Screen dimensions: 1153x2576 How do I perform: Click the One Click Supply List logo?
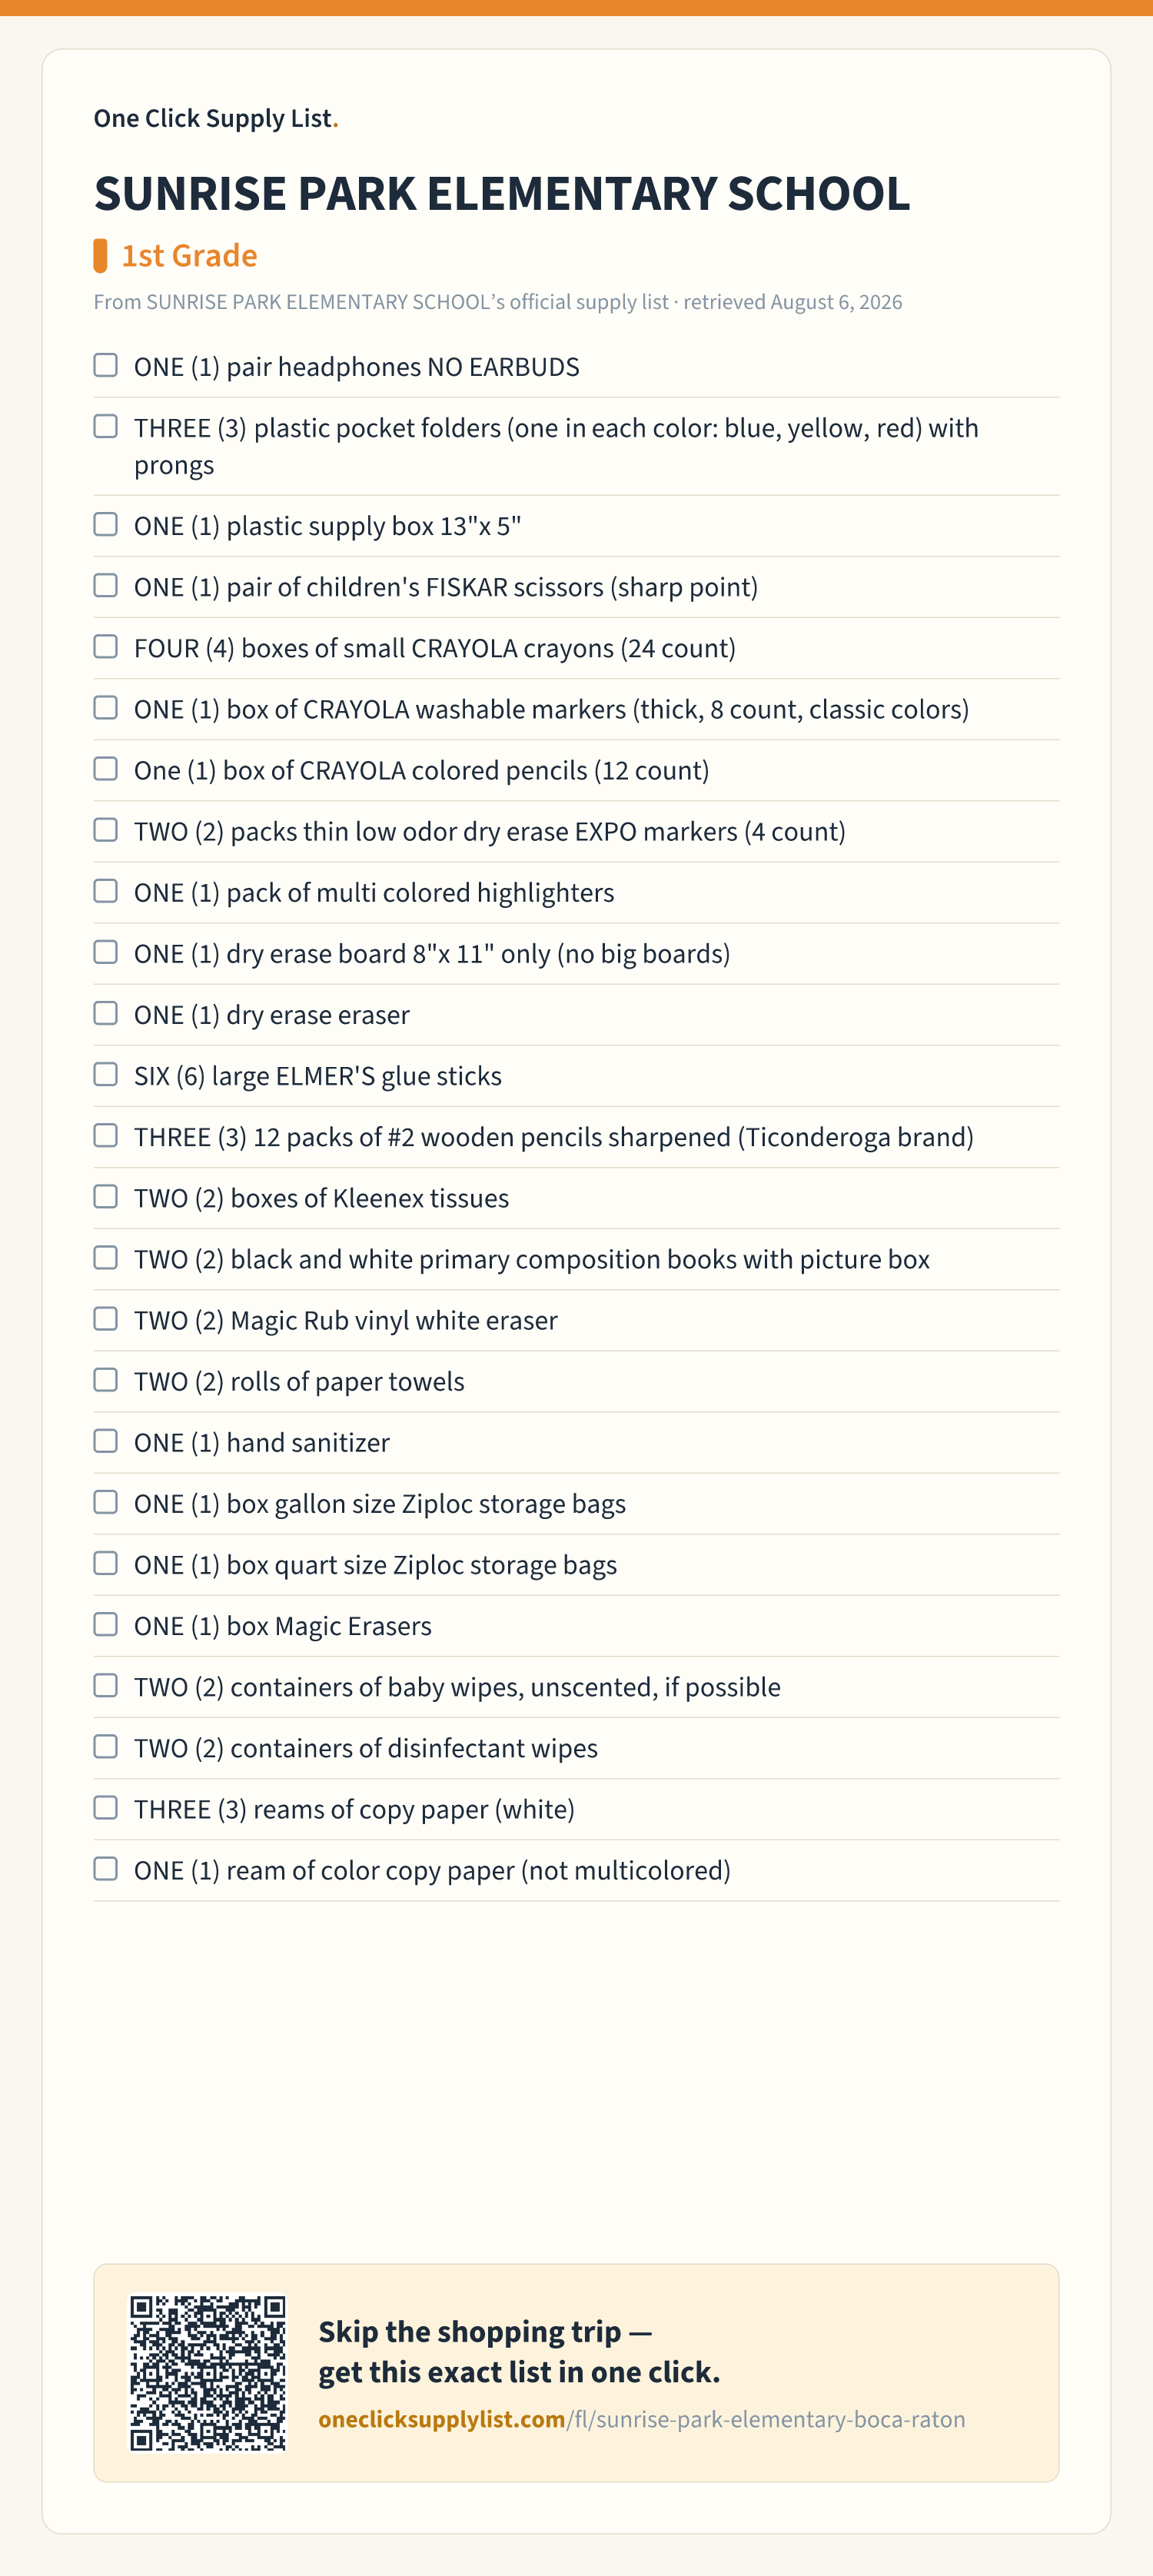pyautogui.click(x=216, y=118)
